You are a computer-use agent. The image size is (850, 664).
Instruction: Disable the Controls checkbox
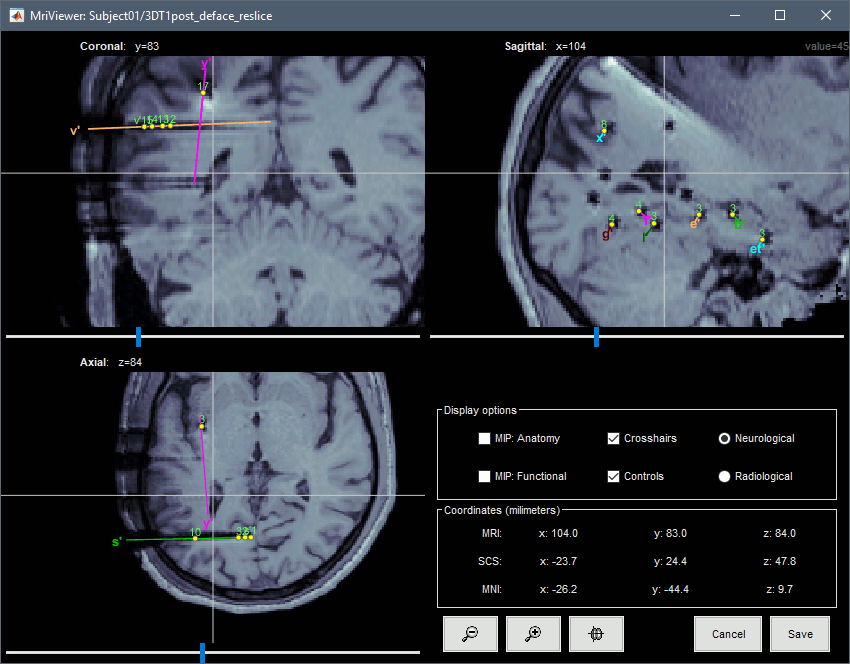pyautogui.click(x=614, y=476)
